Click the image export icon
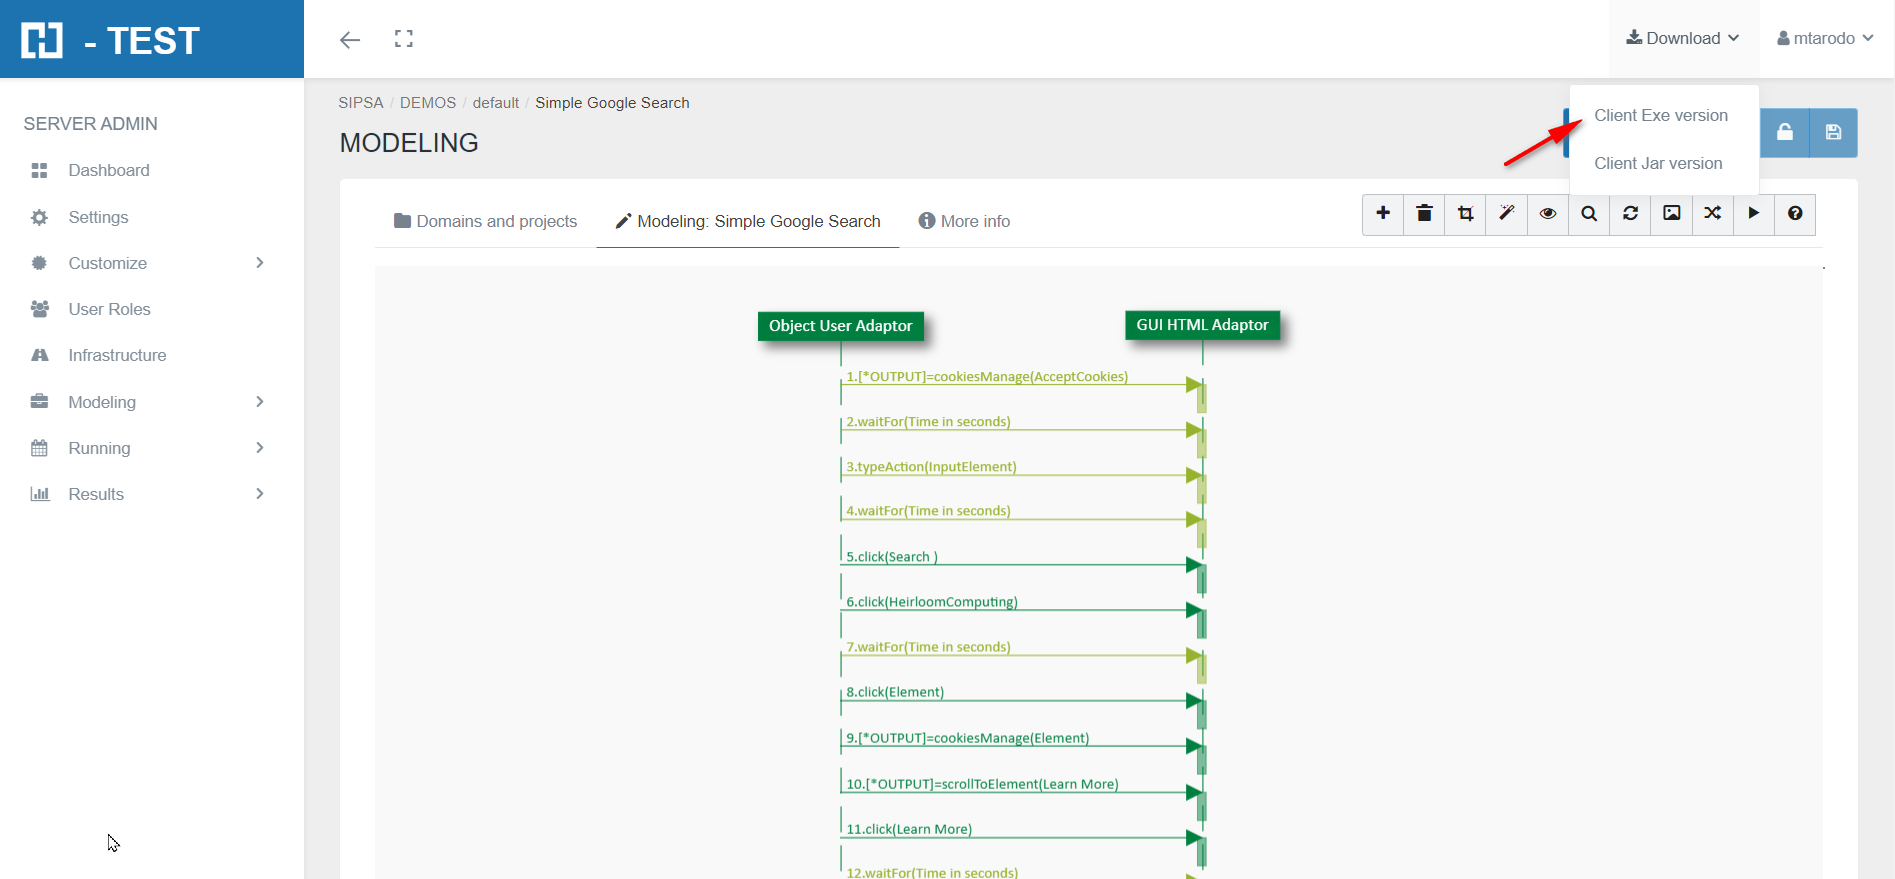Image resolution: width=1895 pixels, height=879 pixels. [1671, 214]
